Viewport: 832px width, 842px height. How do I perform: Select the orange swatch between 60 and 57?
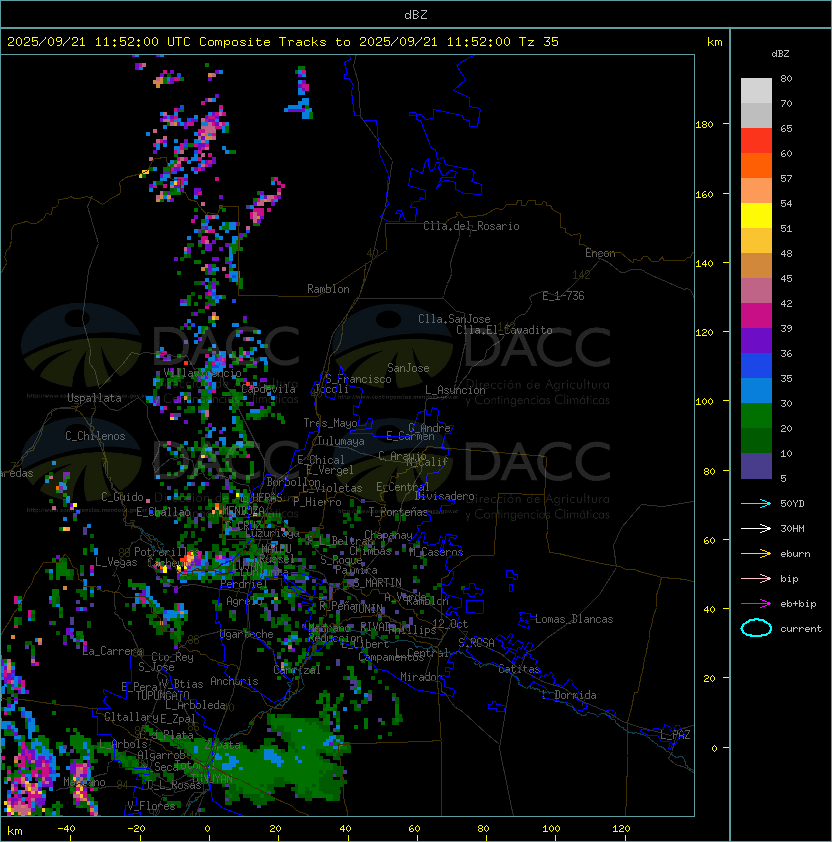pos(756,165)
